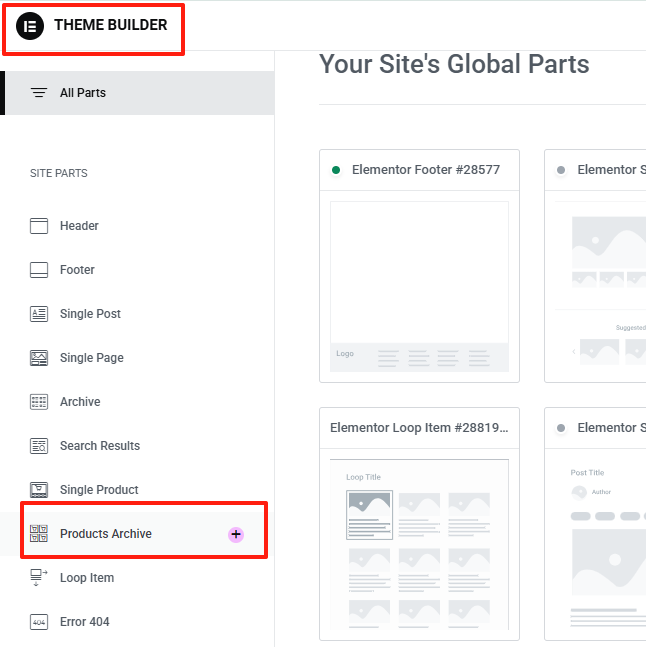Select the All Parts filter icon
The width and height of the screenshot is (646, 647).
(x=39, y=93)
